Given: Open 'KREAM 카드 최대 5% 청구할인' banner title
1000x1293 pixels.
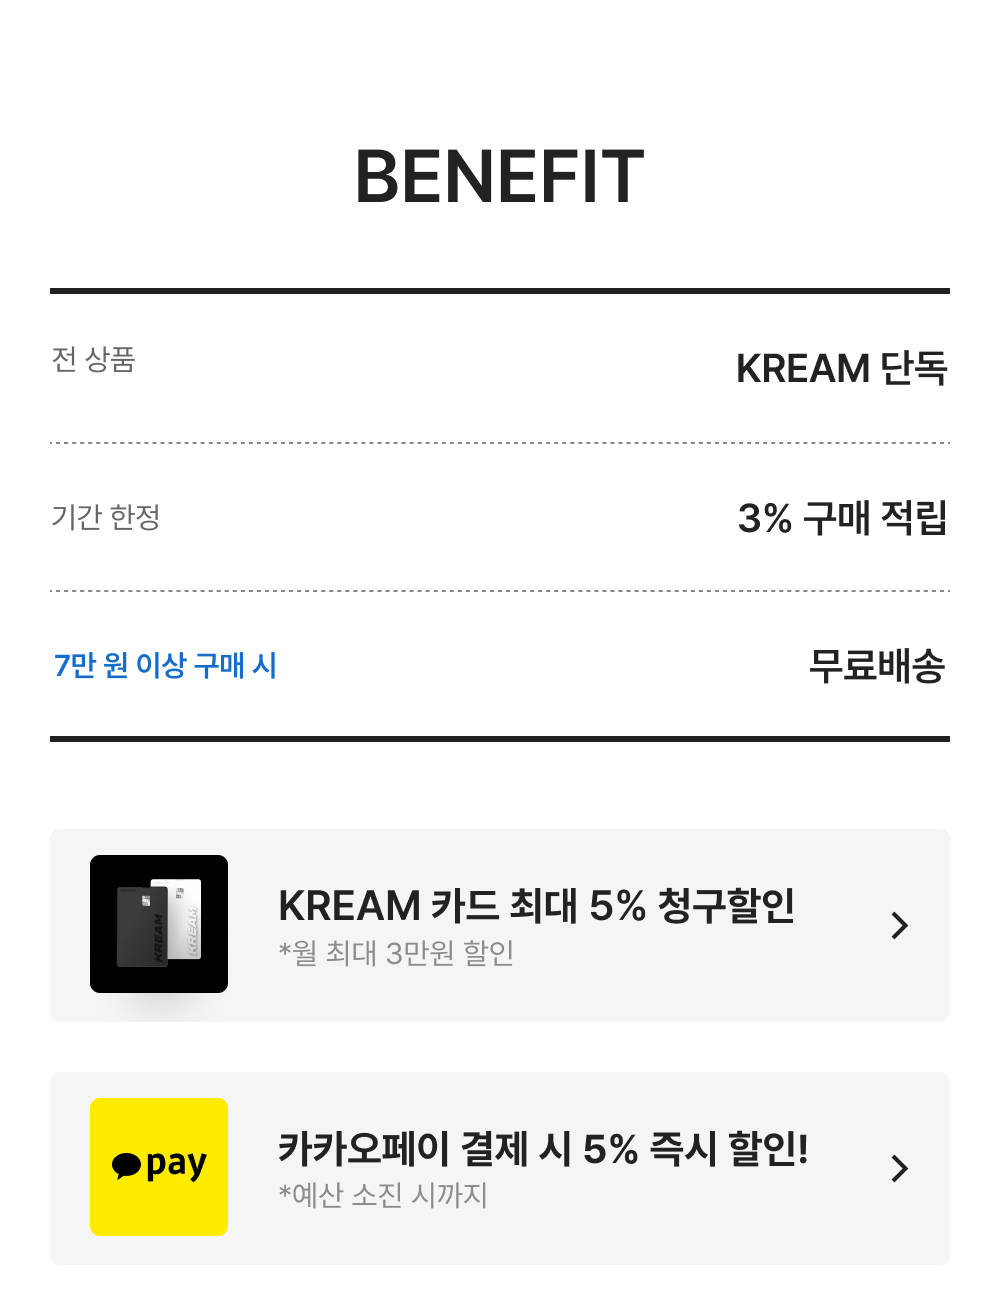Looking at the screenshot, I should click(536, 905).
